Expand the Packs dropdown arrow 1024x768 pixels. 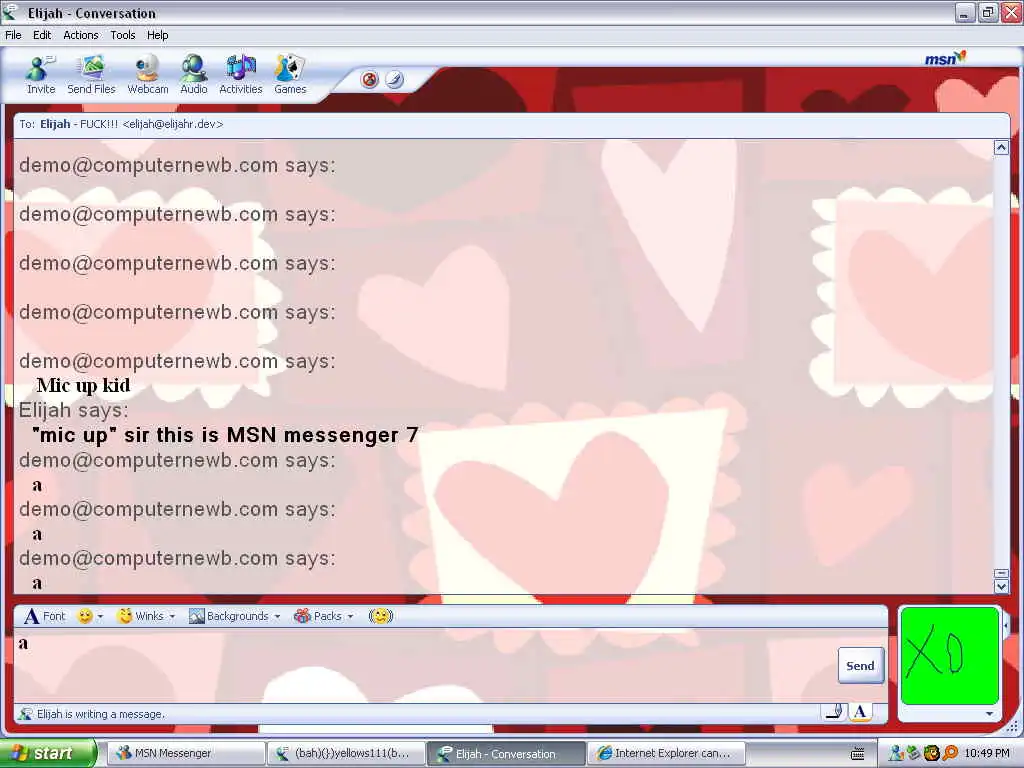[x=350, y=616]
